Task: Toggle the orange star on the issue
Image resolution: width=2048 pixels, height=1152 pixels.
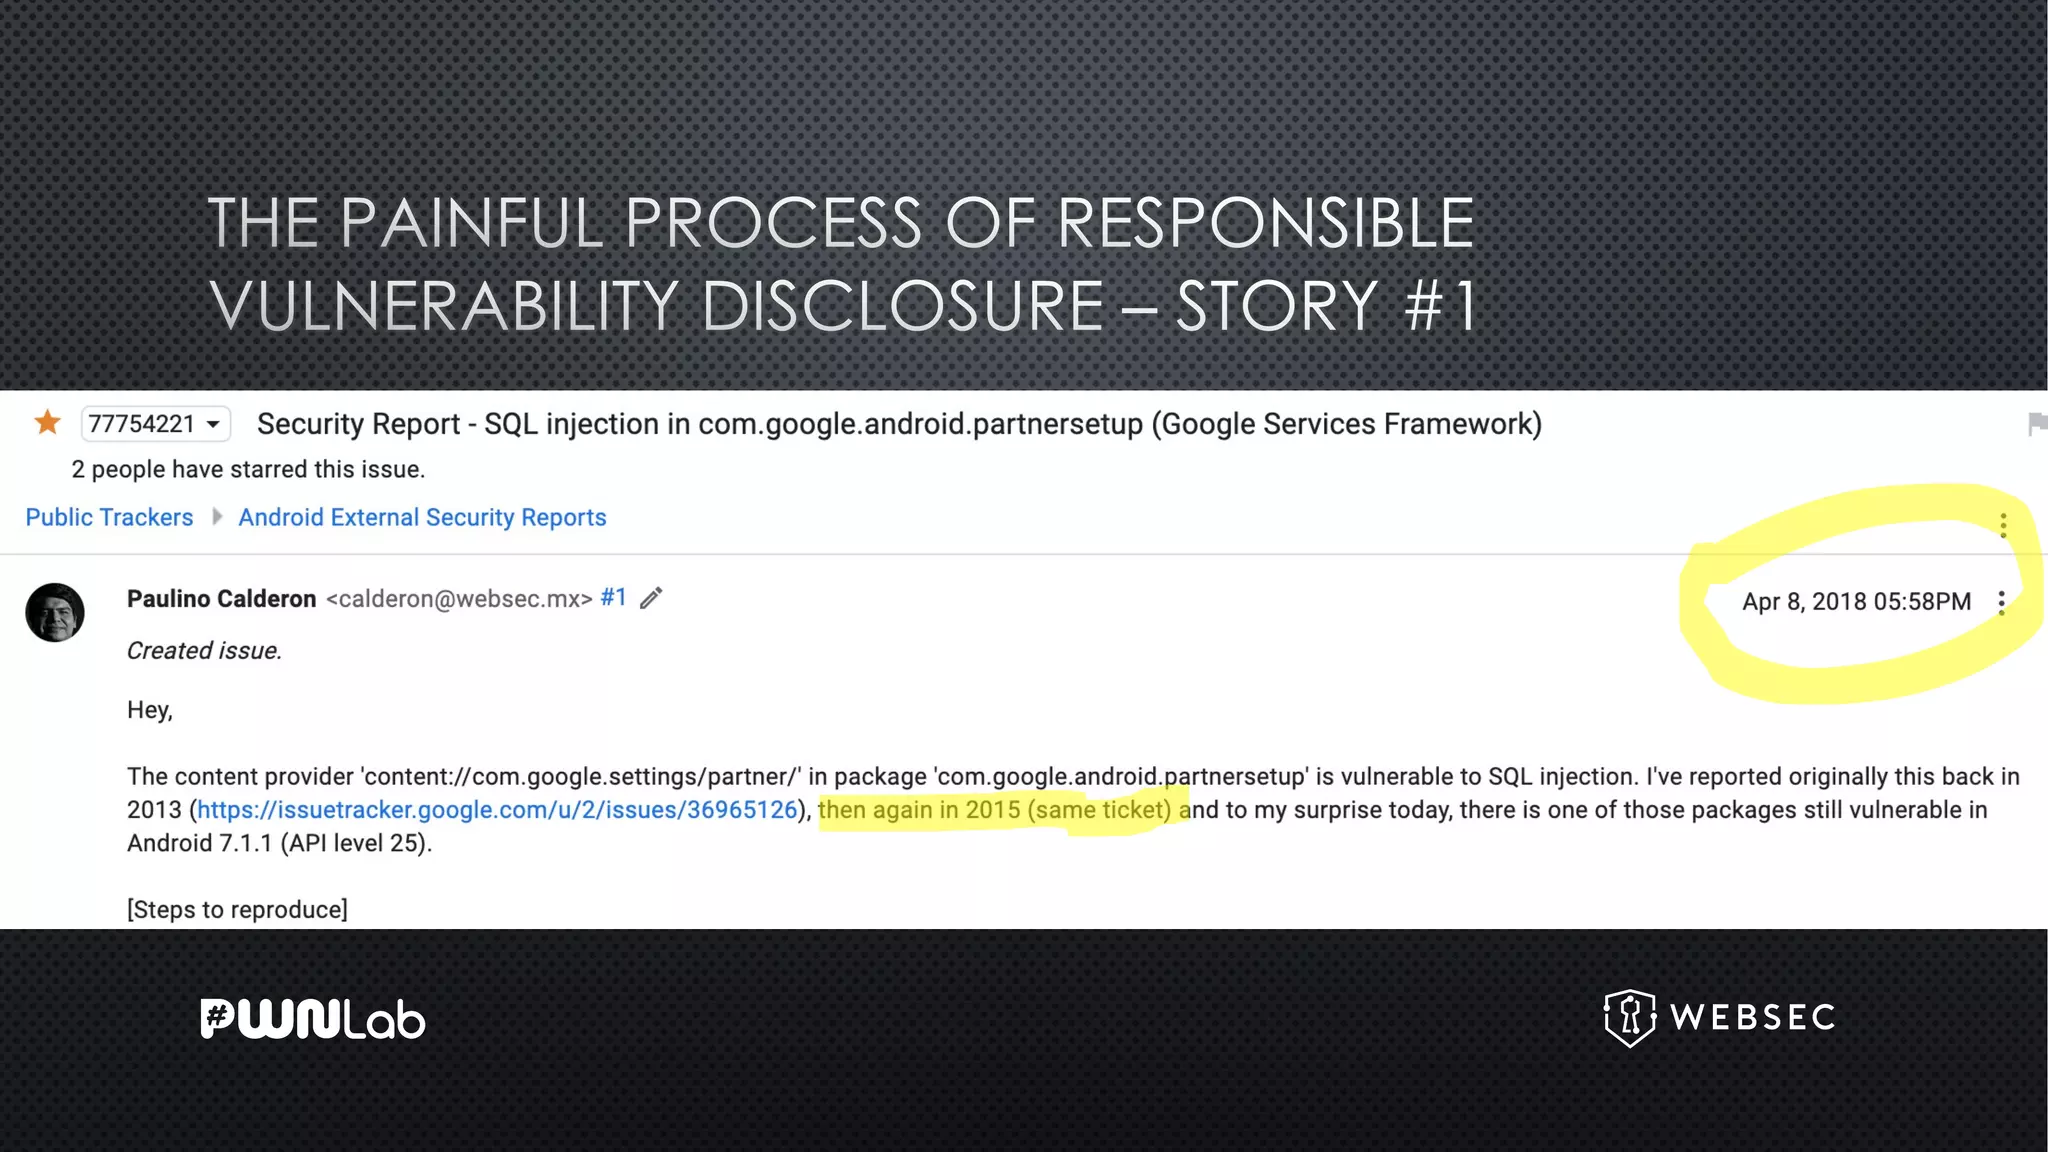Action: (x=47, y=423)
